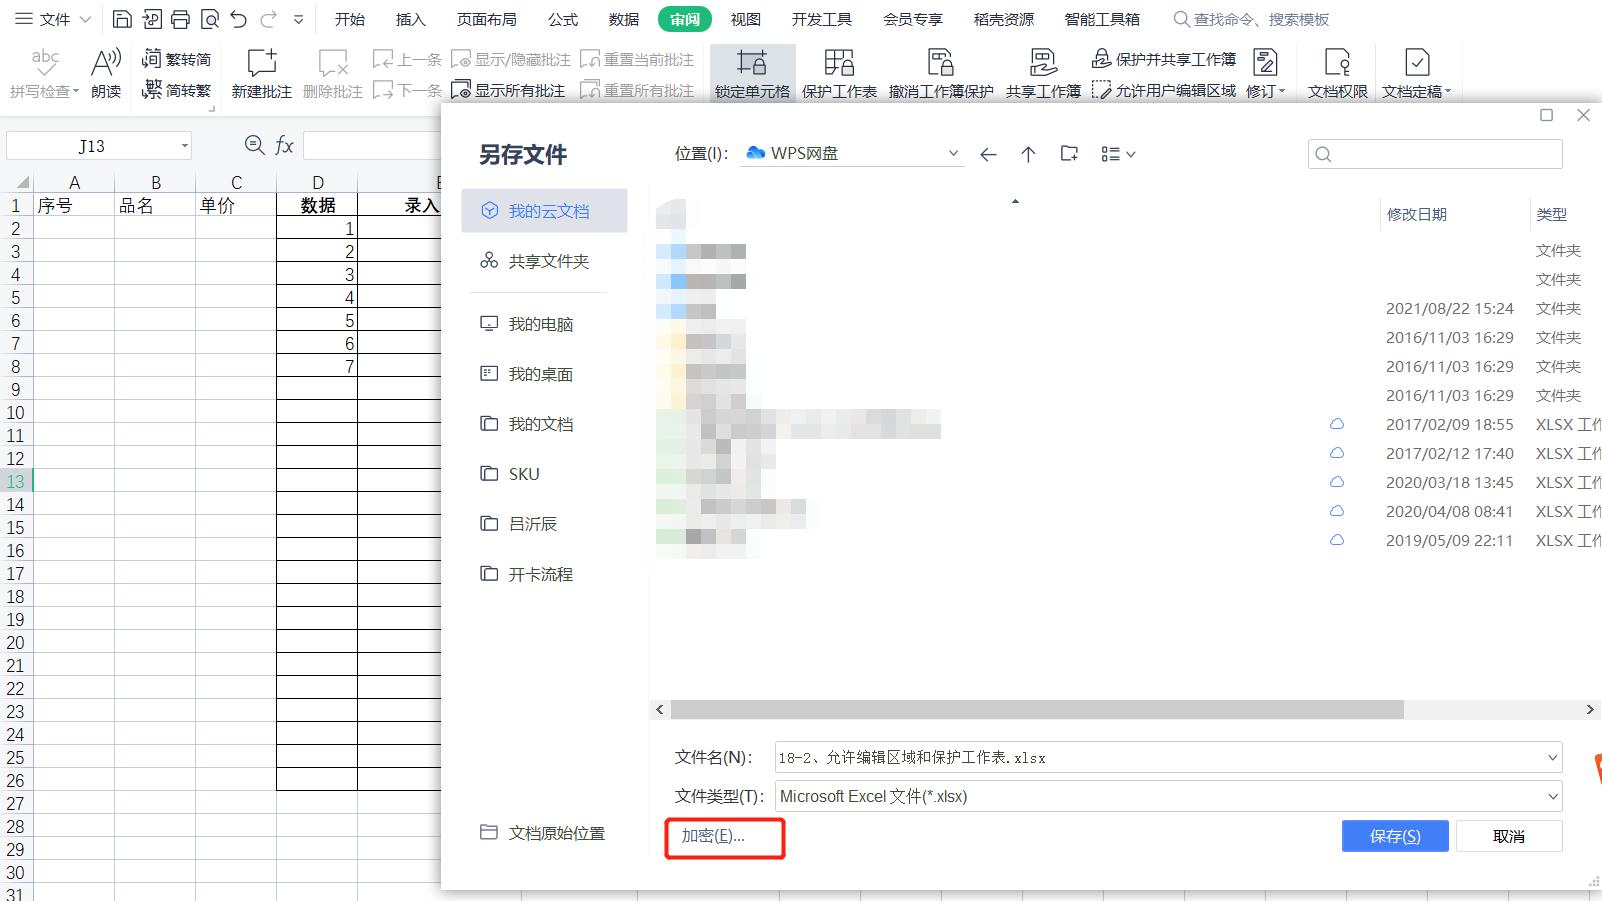The image size is (1602, 901).
Task: Open the 位置 location dropdown
Action: click(x=951, y=153)
